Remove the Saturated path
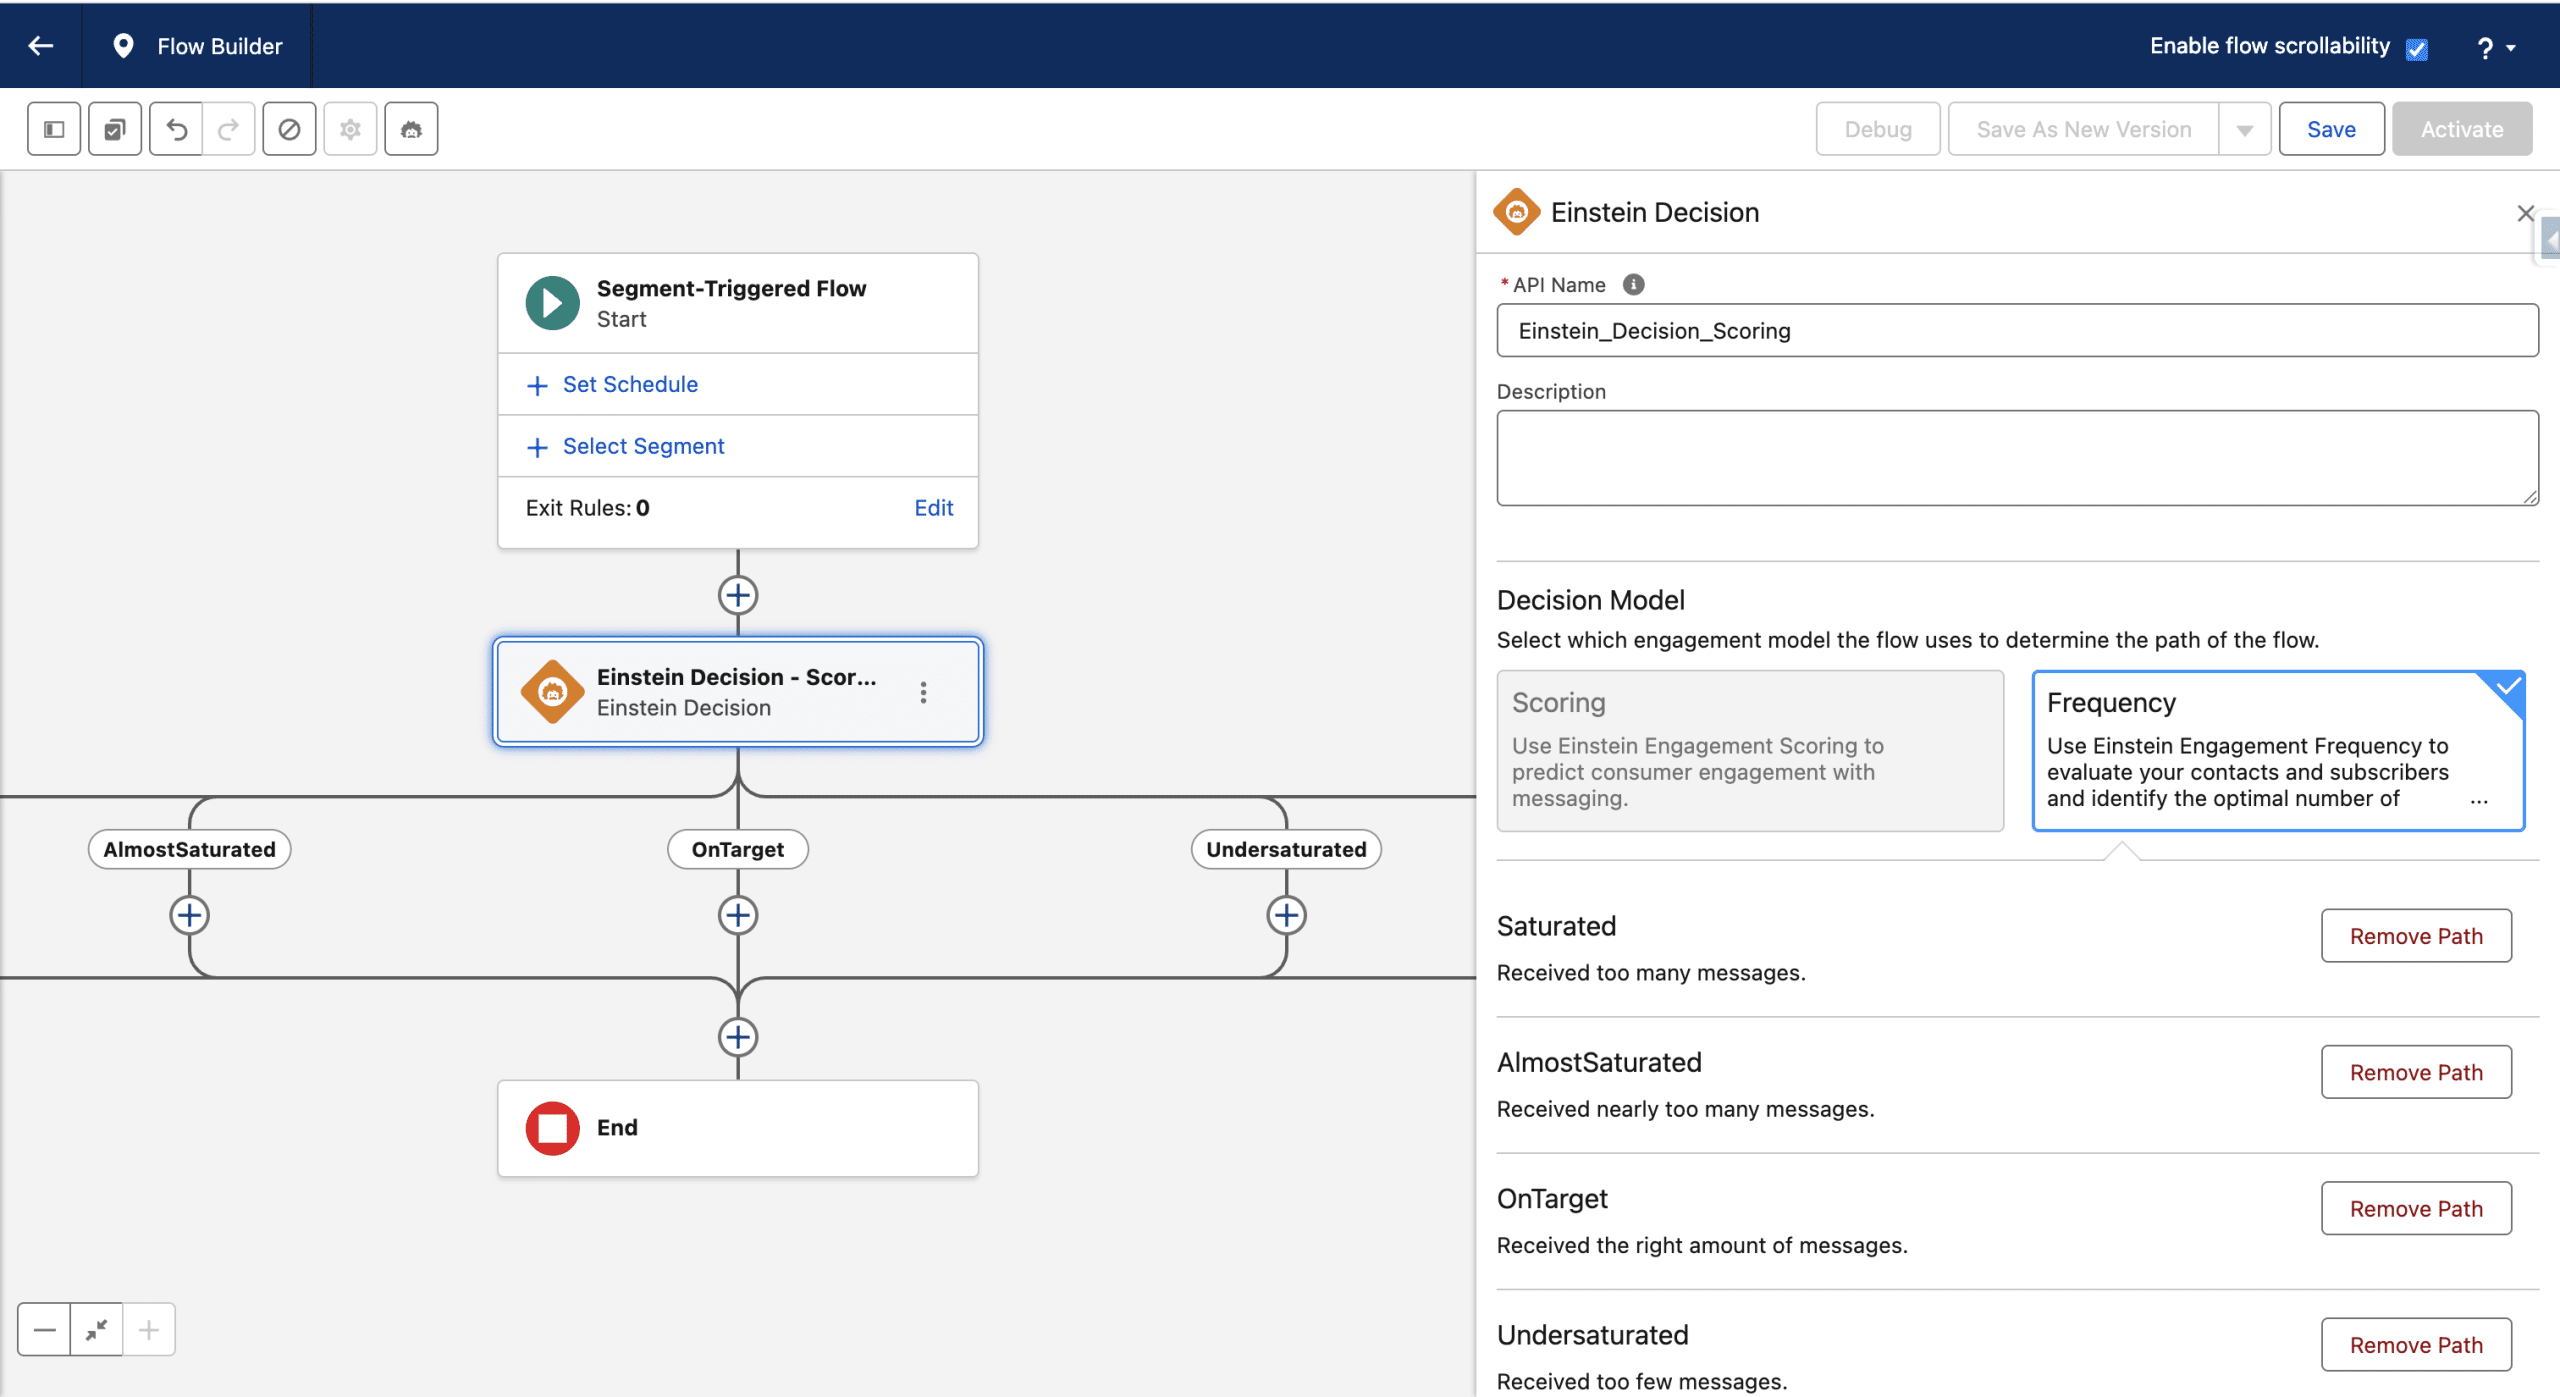 2416,936
